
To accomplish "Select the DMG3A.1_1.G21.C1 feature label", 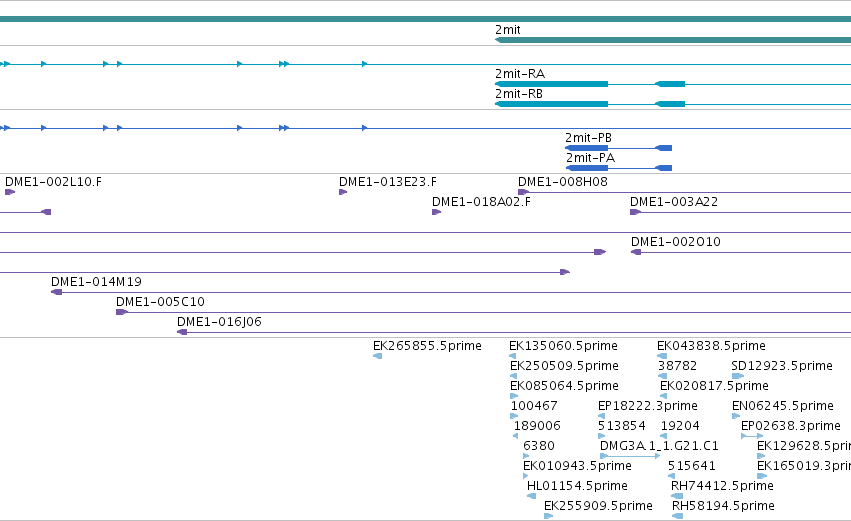I will pos(659,447).
